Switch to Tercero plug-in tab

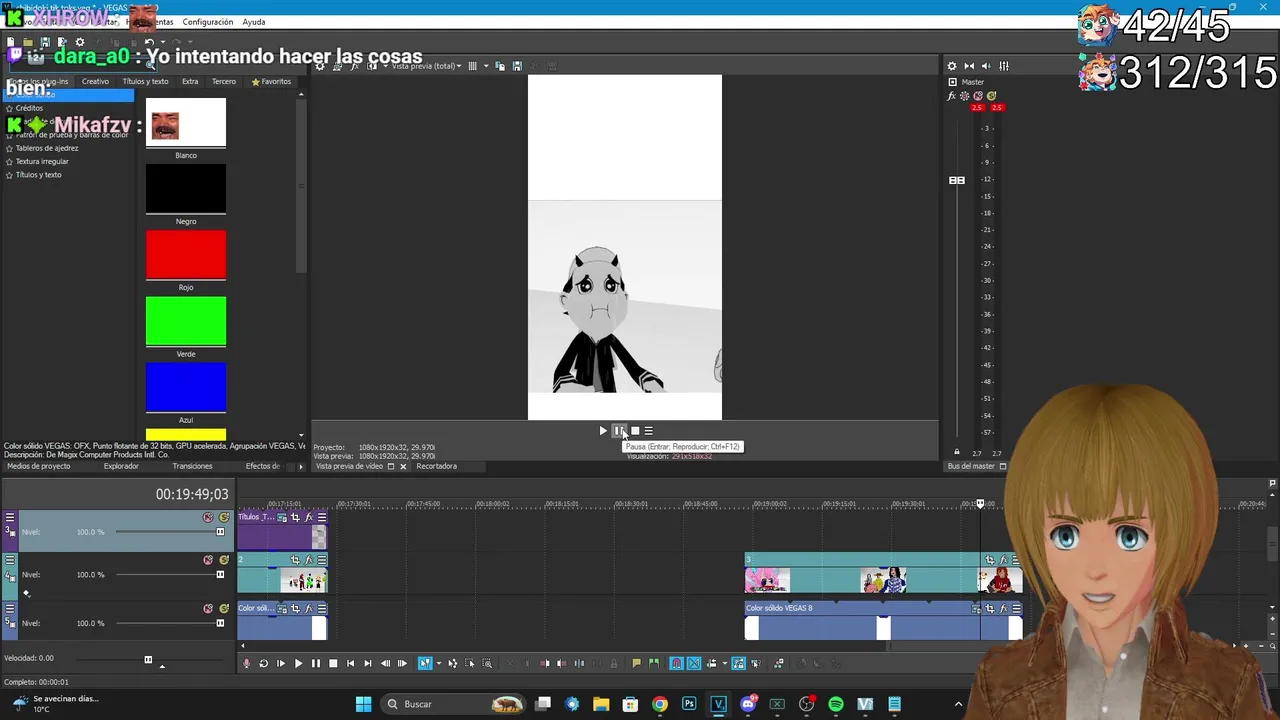click(224, 81)
